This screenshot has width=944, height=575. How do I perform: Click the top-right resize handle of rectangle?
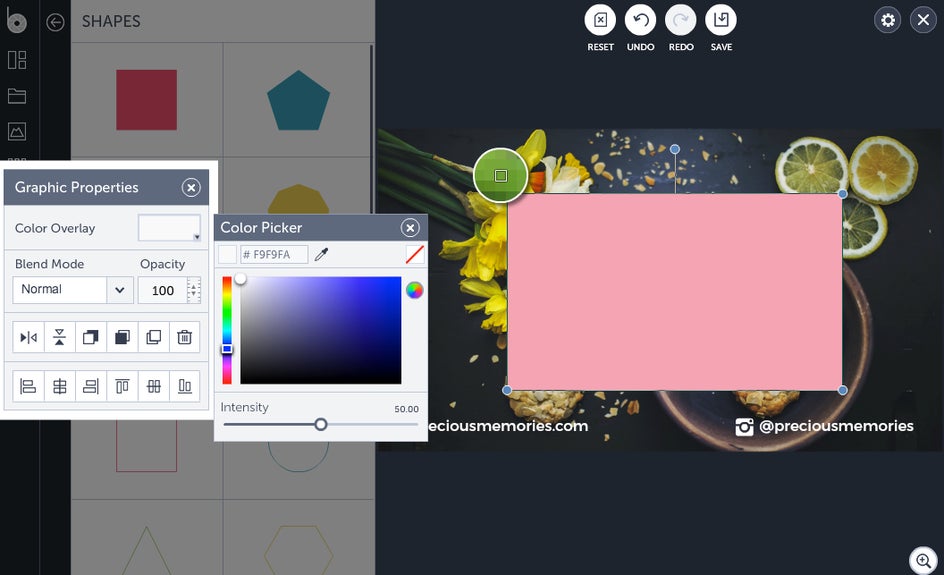[x=842, y=194]
